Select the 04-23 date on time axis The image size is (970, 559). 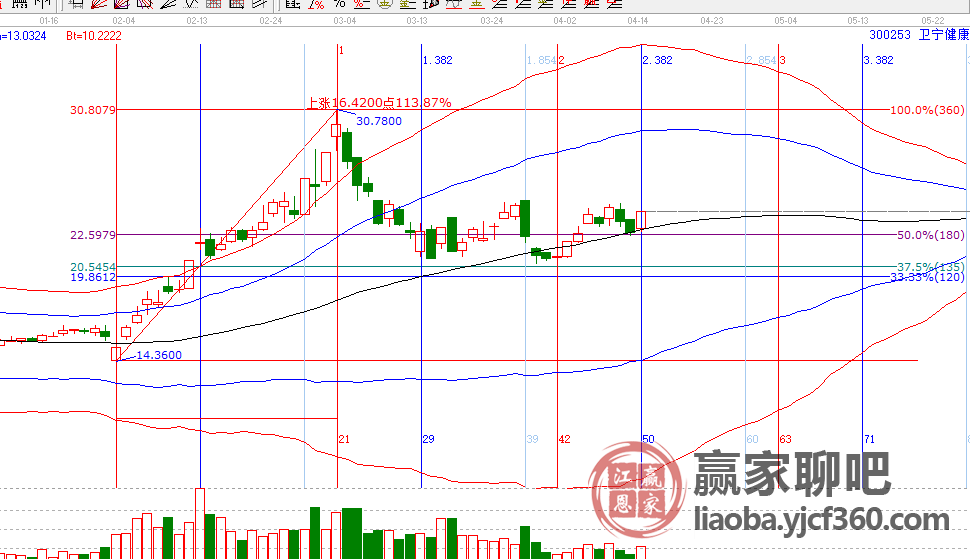pyautogui.click(x=712, y=20)
